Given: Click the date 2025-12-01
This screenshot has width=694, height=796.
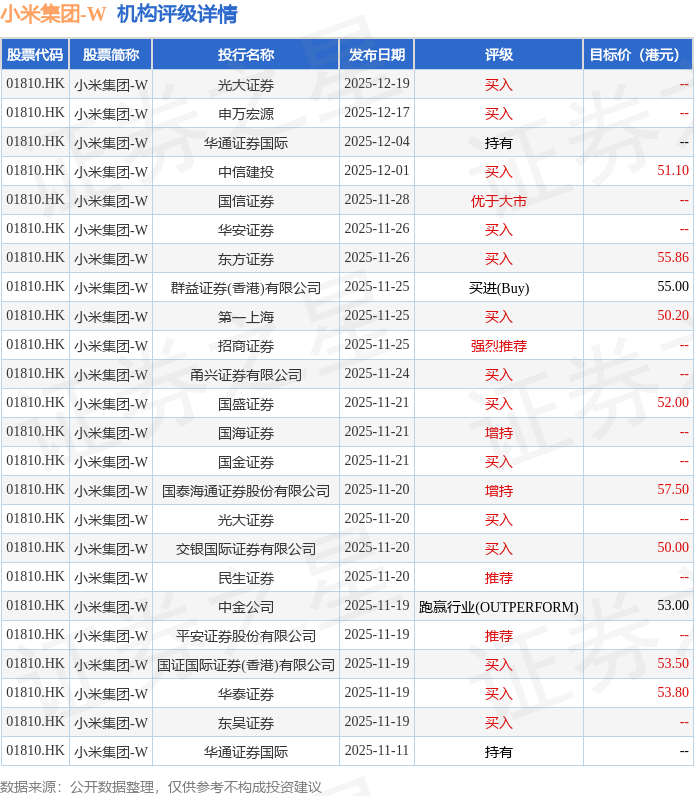Looking at the screenshot, I should [x=377, y=170].
